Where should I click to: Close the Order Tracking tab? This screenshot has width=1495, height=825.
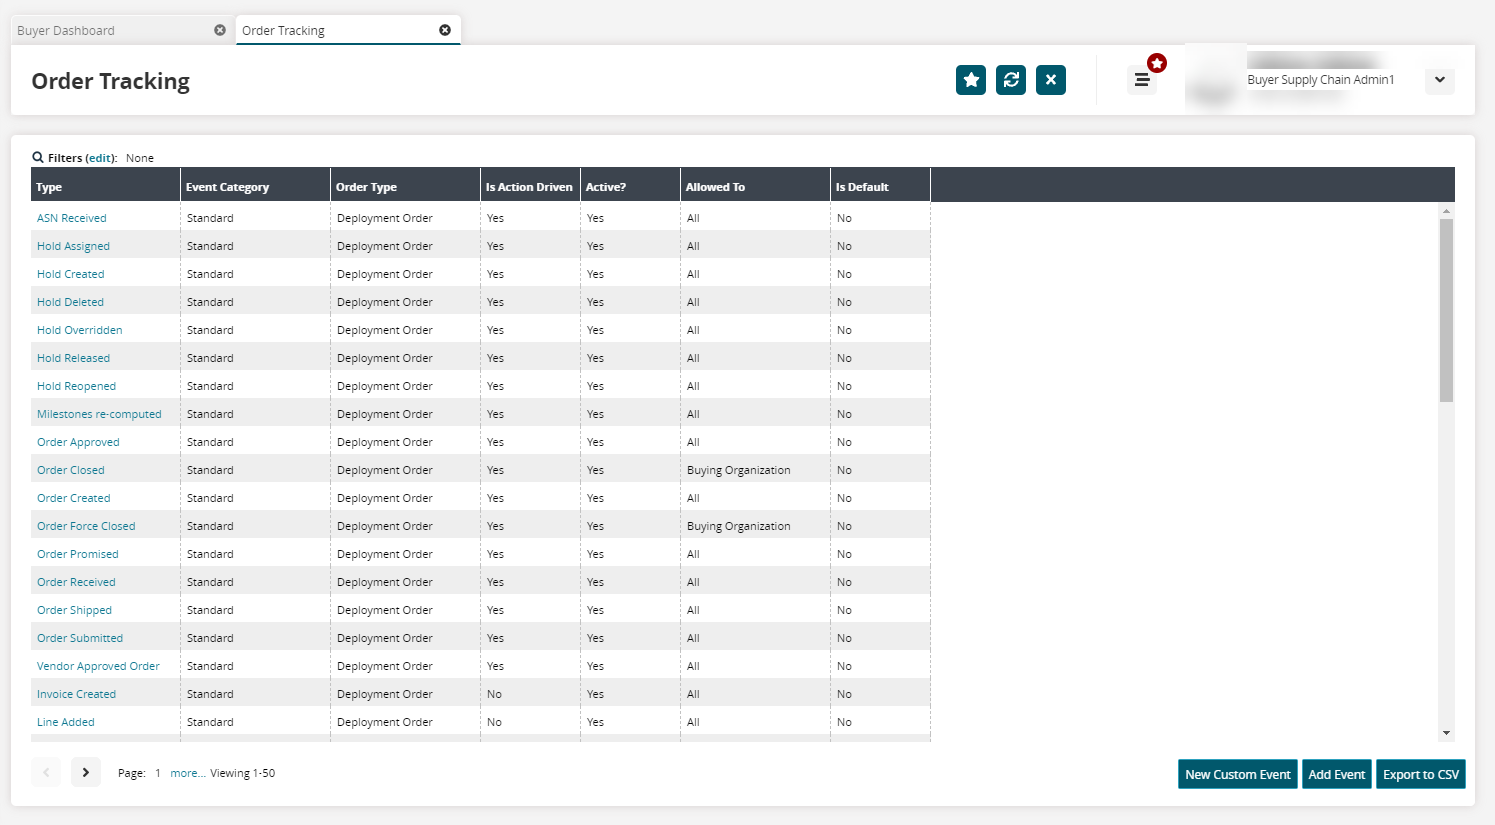point(445,30)
